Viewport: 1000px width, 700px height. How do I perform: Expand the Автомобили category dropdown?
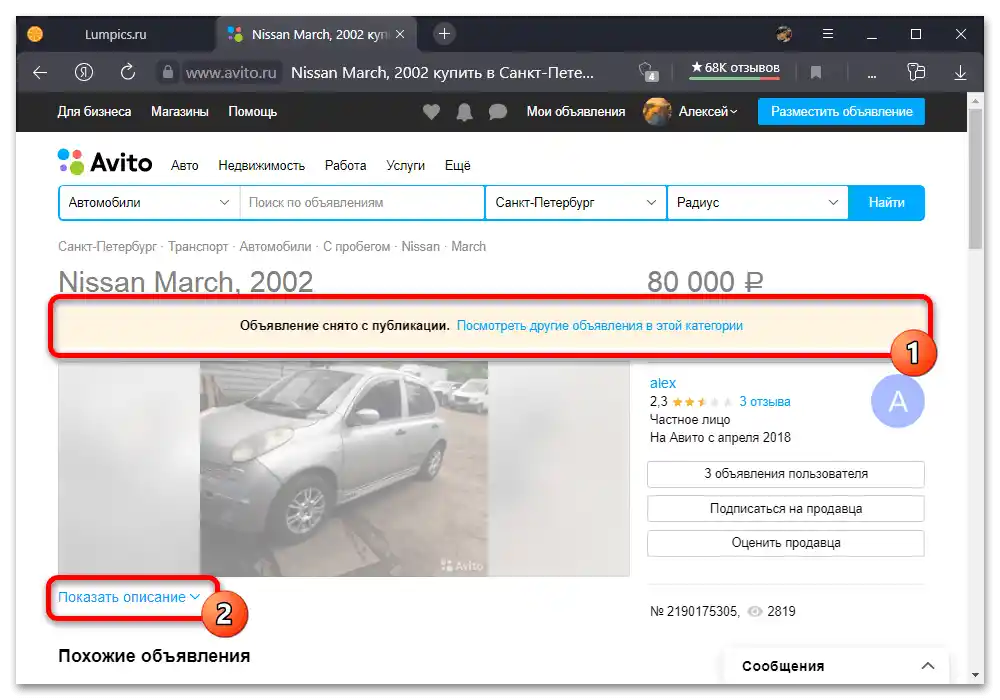[149, 203]
